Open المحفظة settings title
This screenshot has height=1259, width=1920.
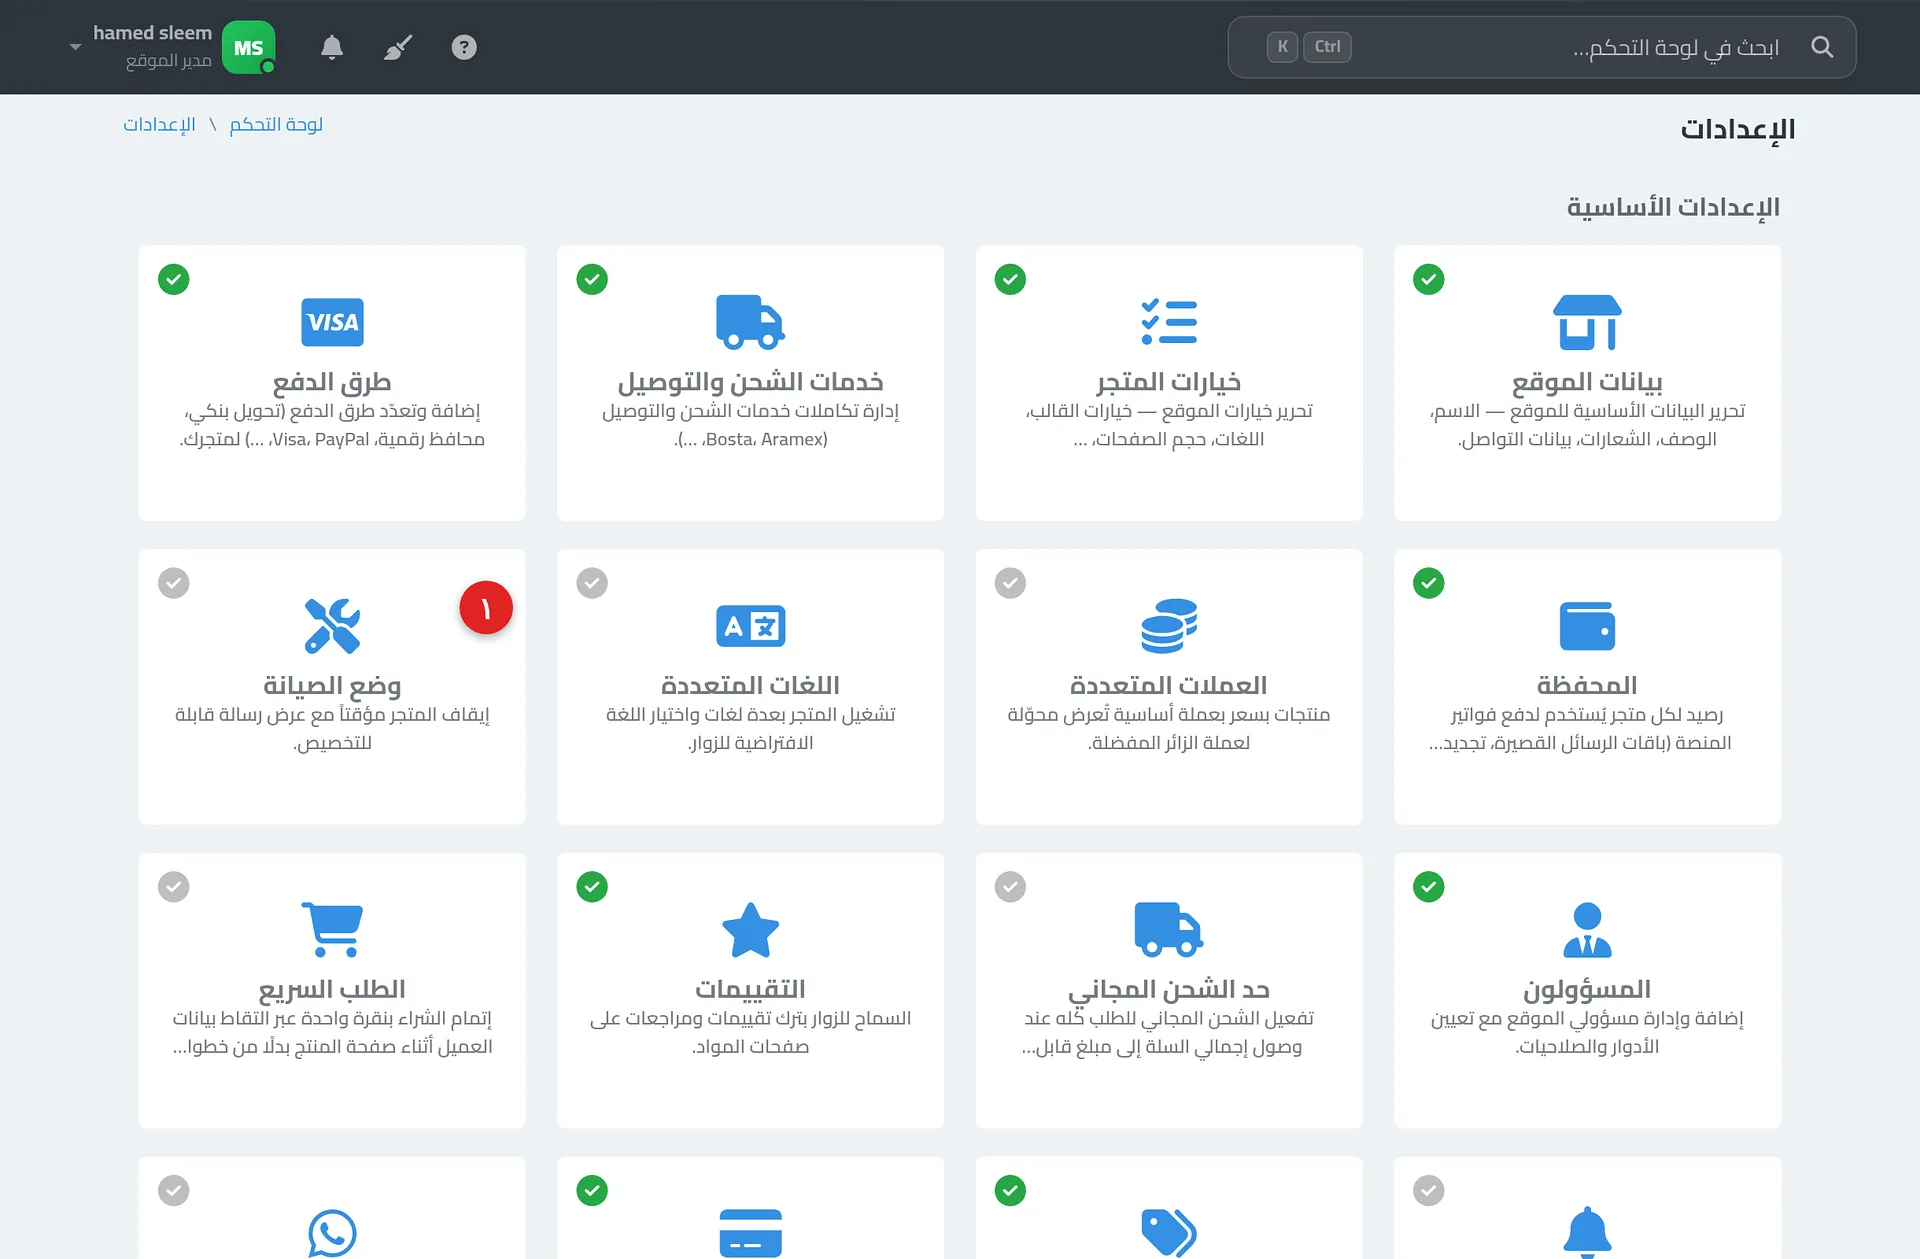coord(1587,686)
